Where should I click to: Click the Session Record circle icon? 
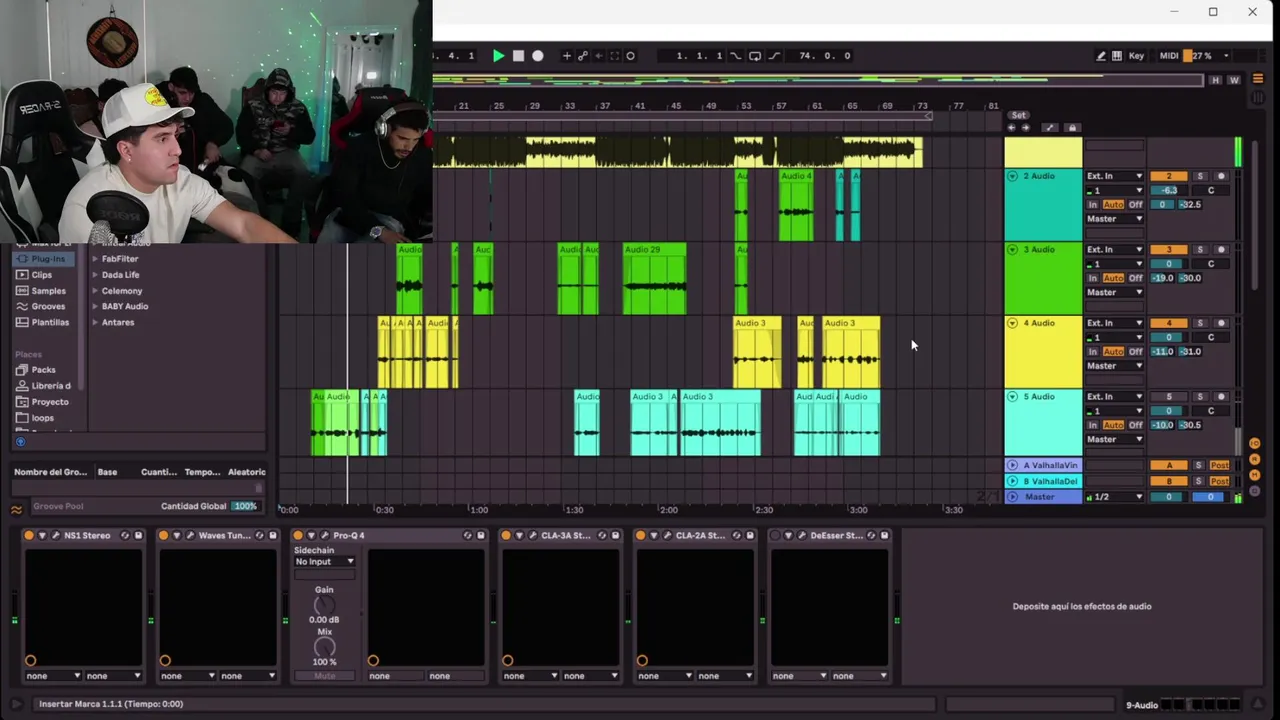tap(630, 56)
